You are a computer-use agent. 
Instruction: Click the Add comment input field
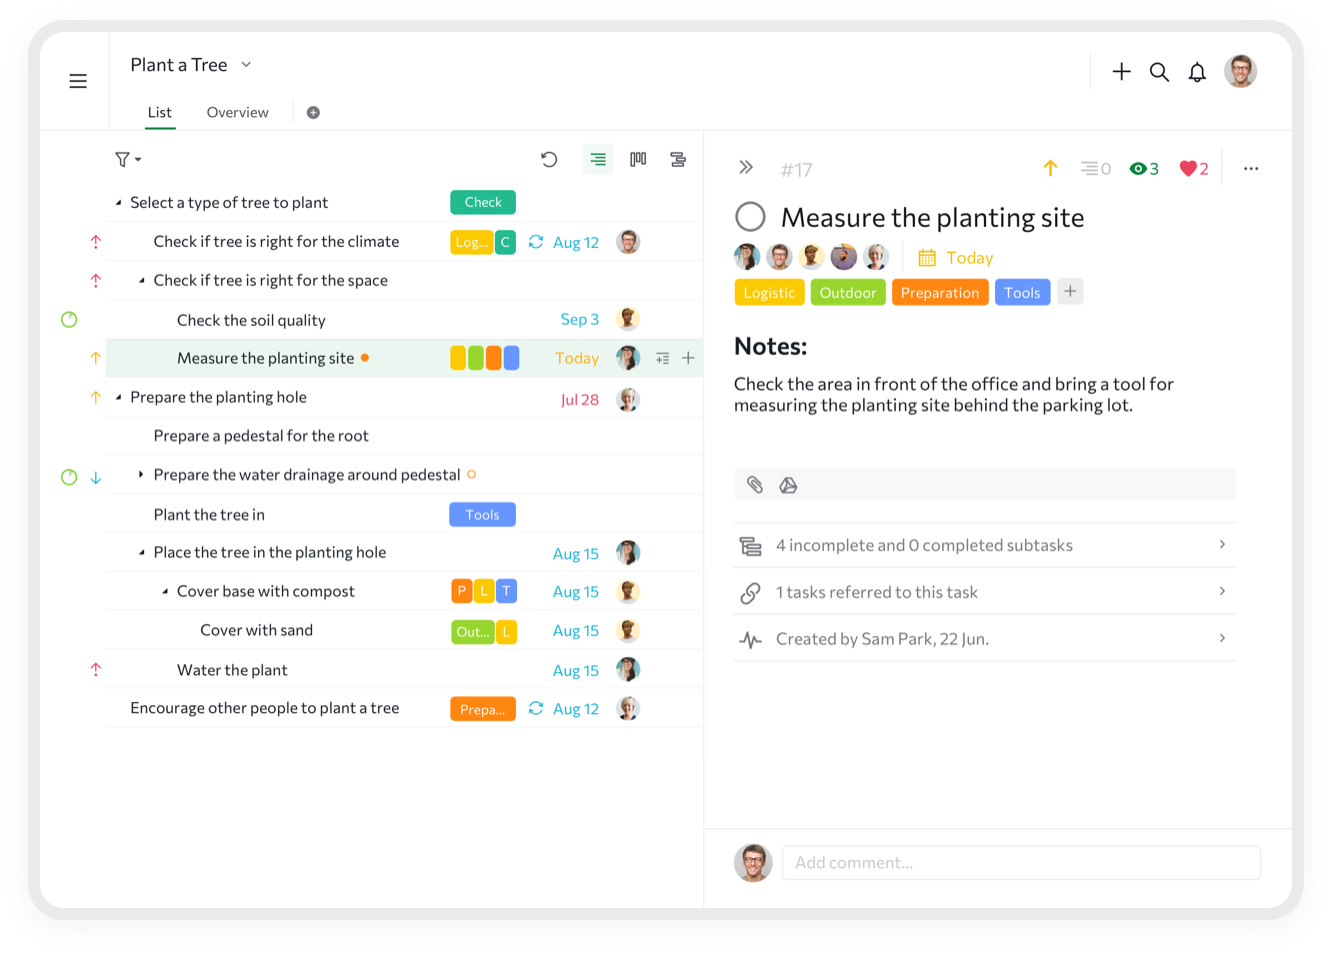click(1020, 862)
